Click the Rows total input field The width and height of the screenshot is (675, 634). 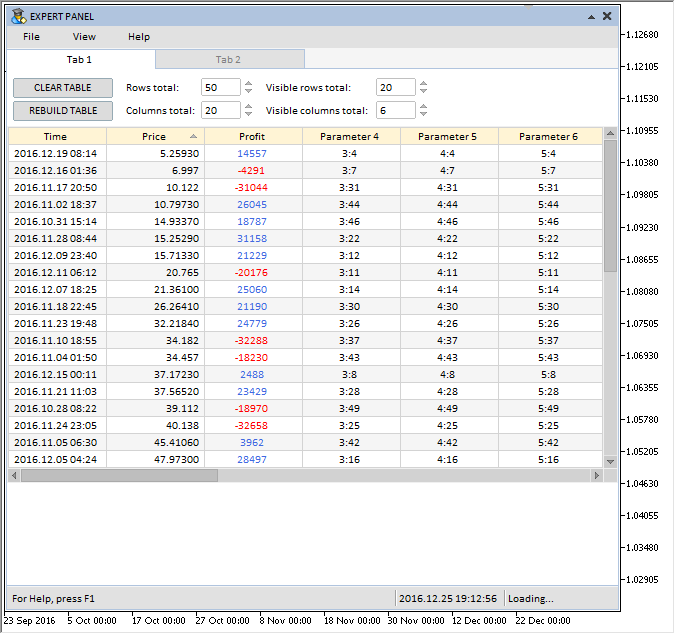(220, 87)
